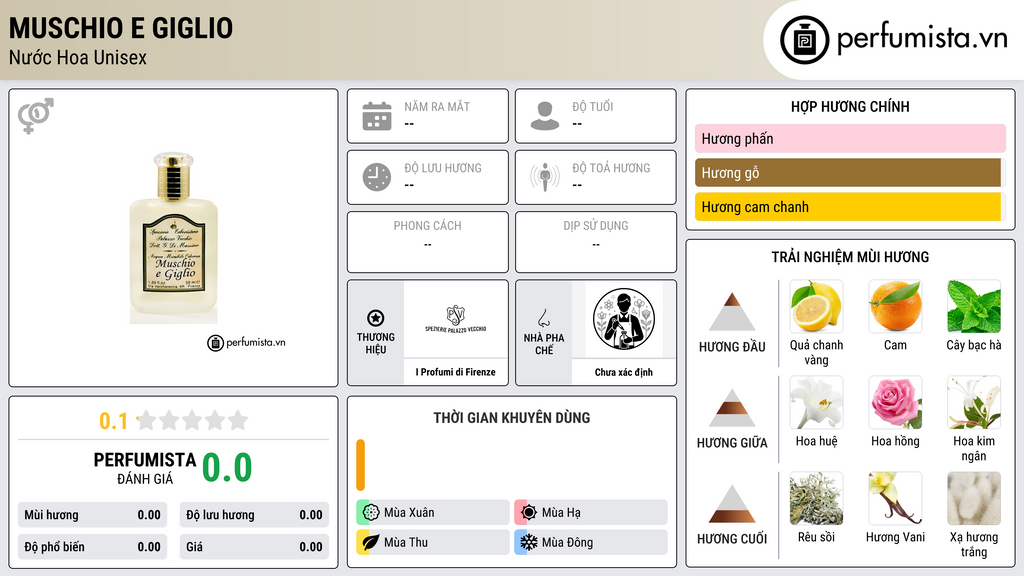Click the Giá 0.00 score box
Image resolution: width=1024 pixels, height=576 pixels.
254,547
